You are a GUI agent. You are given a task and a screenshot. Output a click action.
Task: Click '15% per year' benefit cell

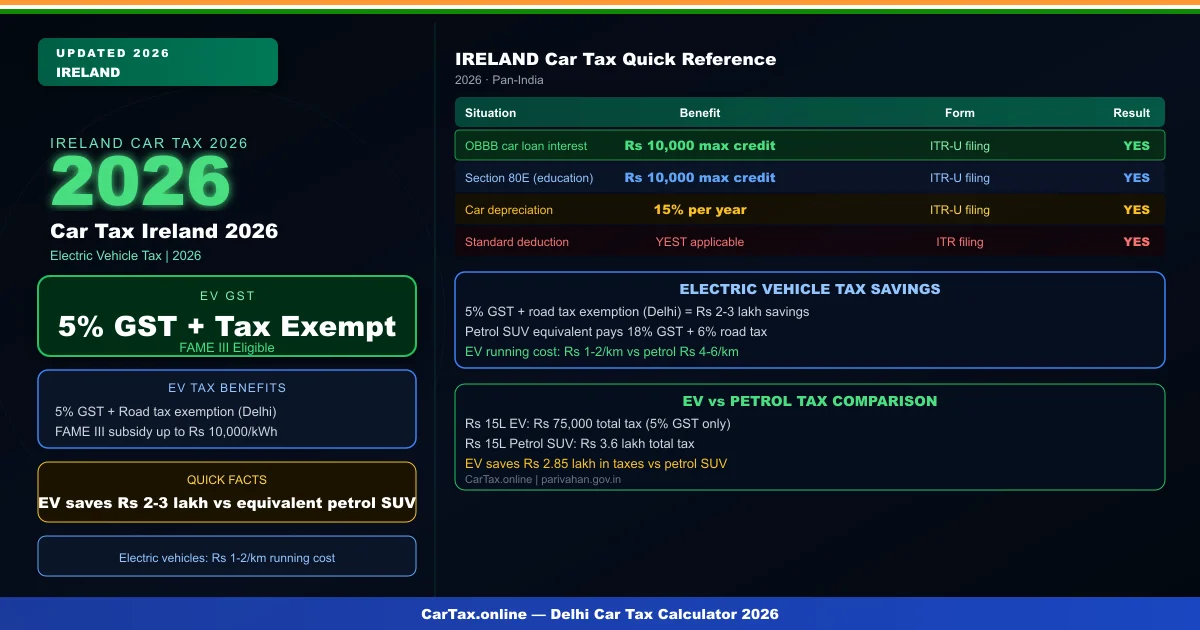[700, 210]
